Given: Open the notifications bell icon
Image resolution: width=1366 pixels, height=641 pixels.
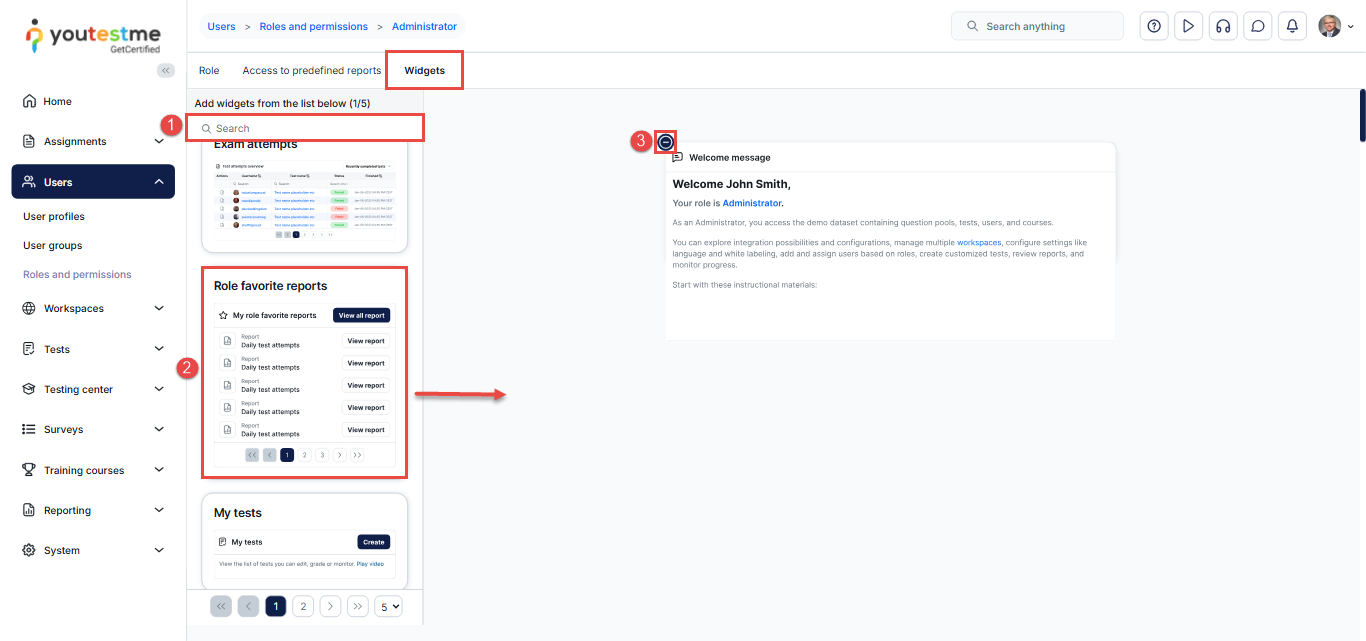Looking at the screenshot, I should coord(1292,27).
